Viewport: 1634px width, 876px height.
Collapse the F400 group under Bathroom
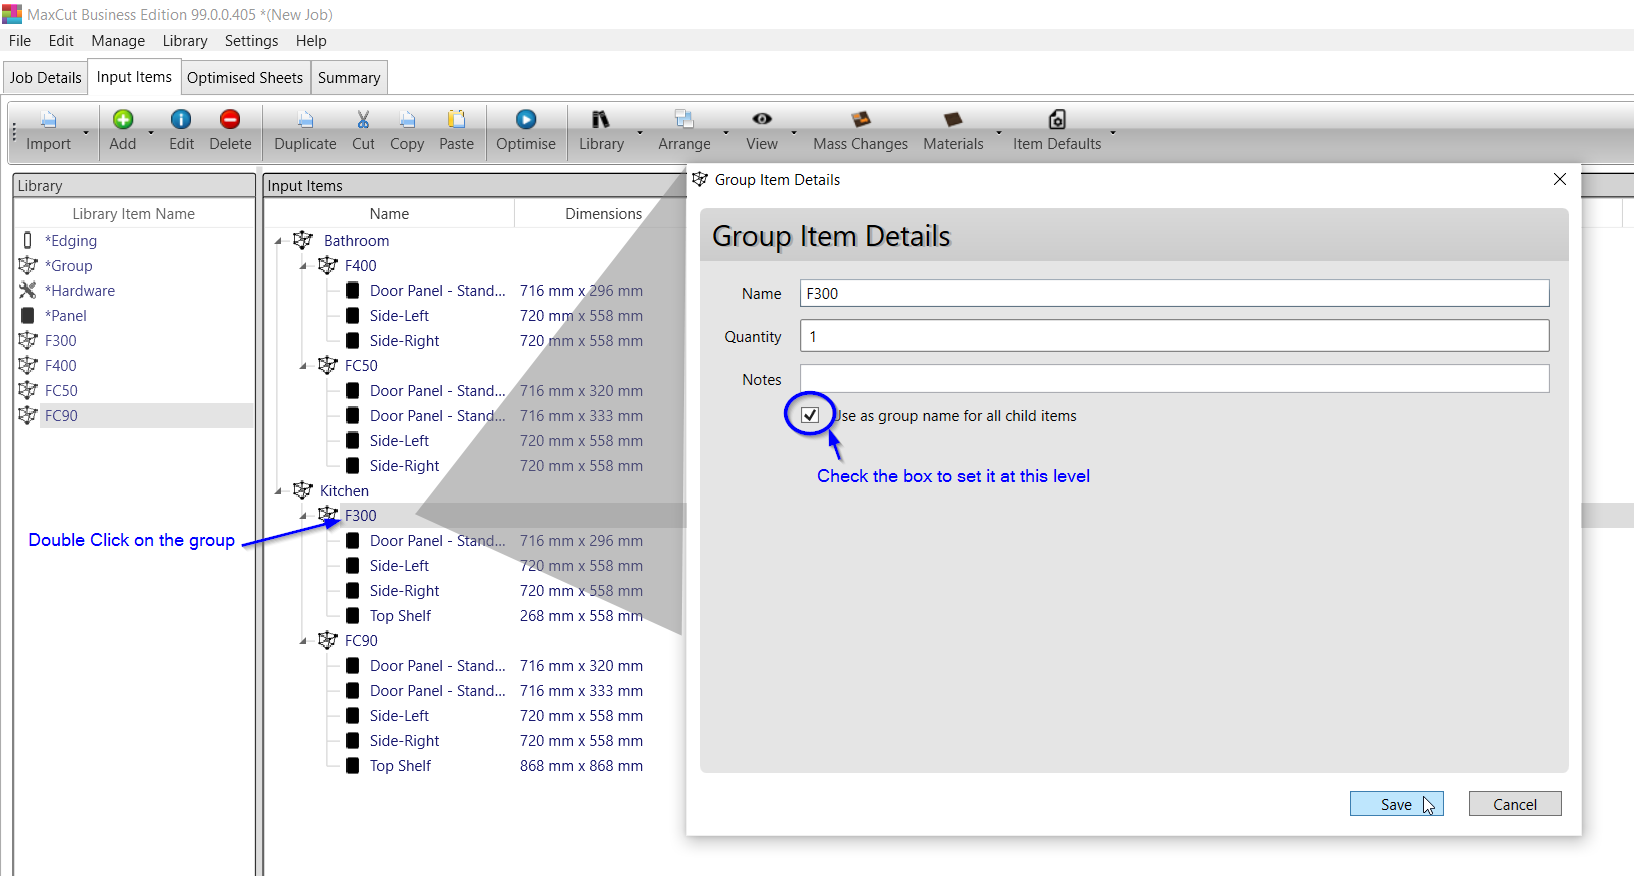304,266
